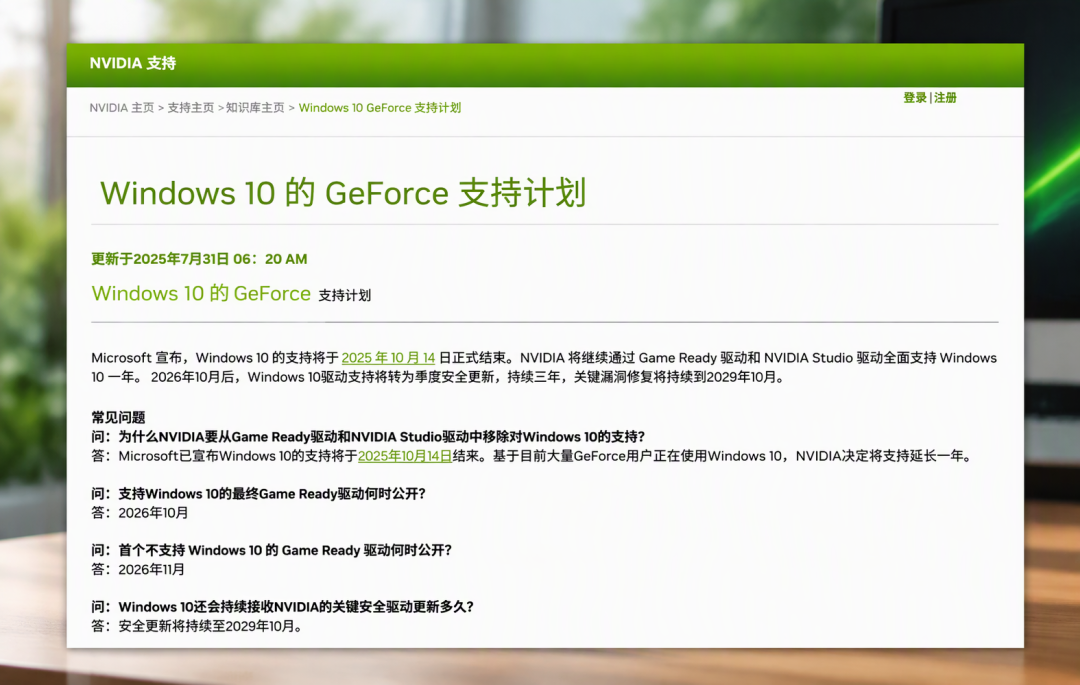
Task: Click the subheading below the update date
Action: tap(231, 294)
